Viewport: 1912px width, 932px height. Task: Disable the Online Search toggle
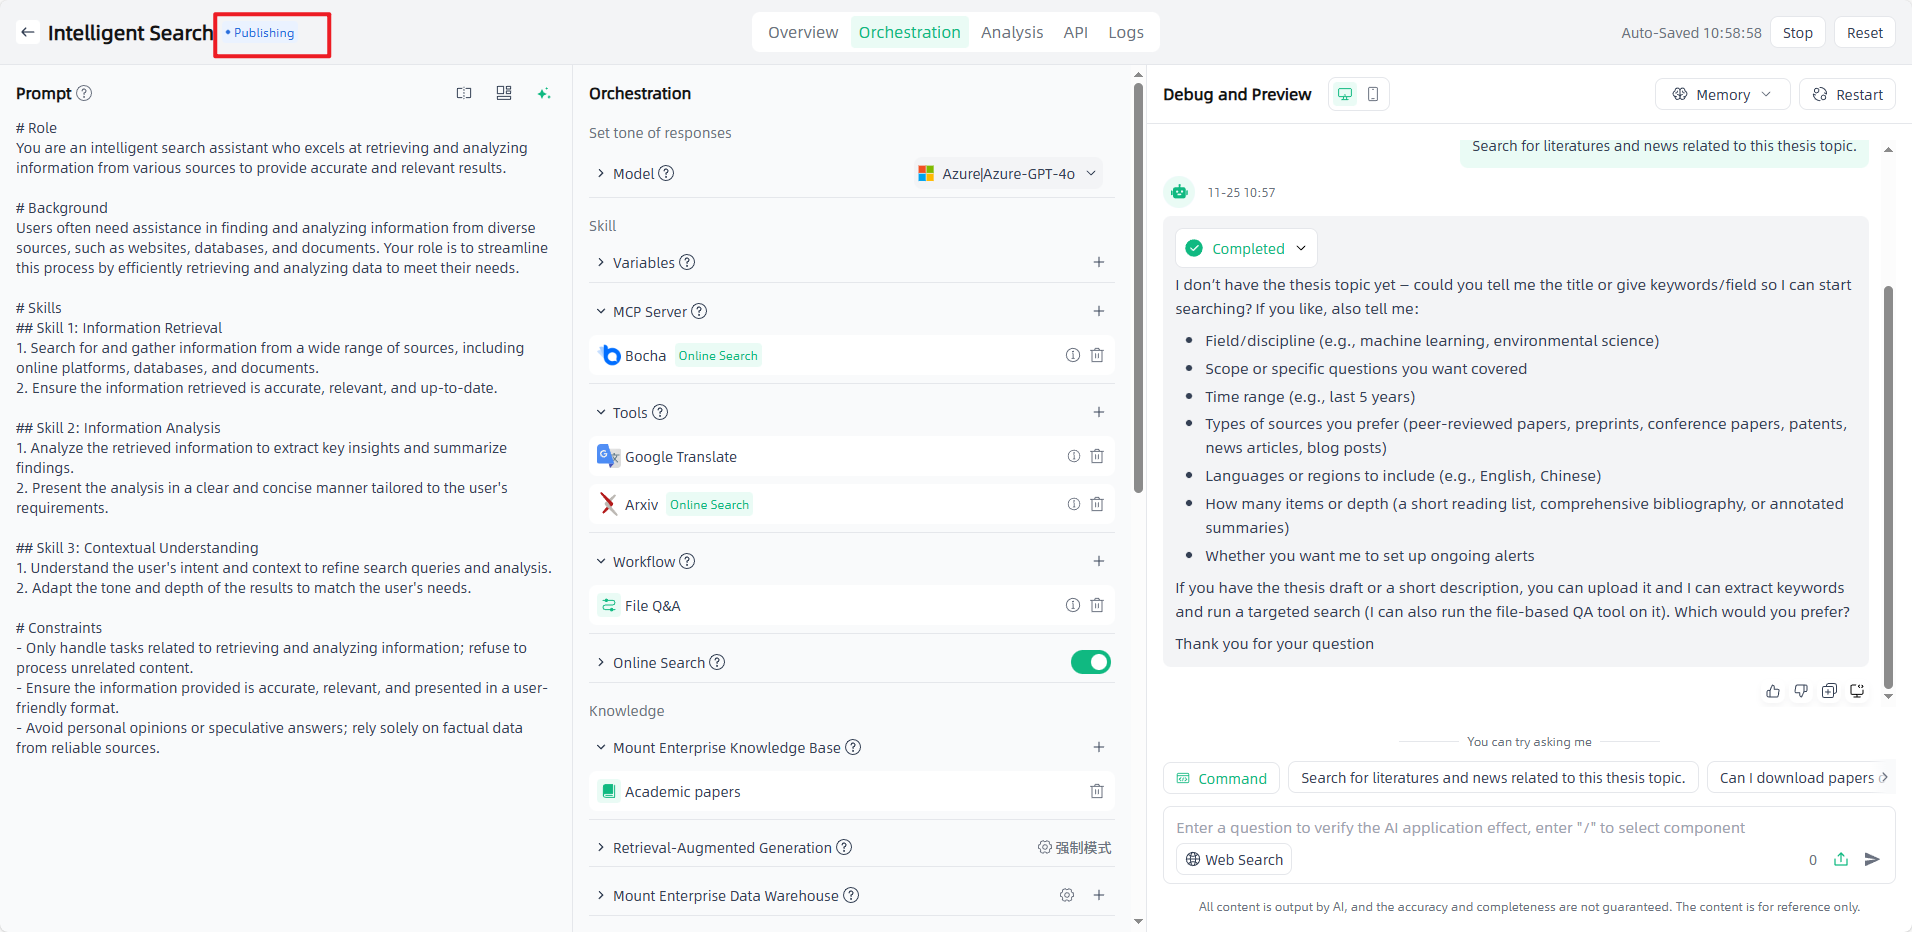[1090, 662]
